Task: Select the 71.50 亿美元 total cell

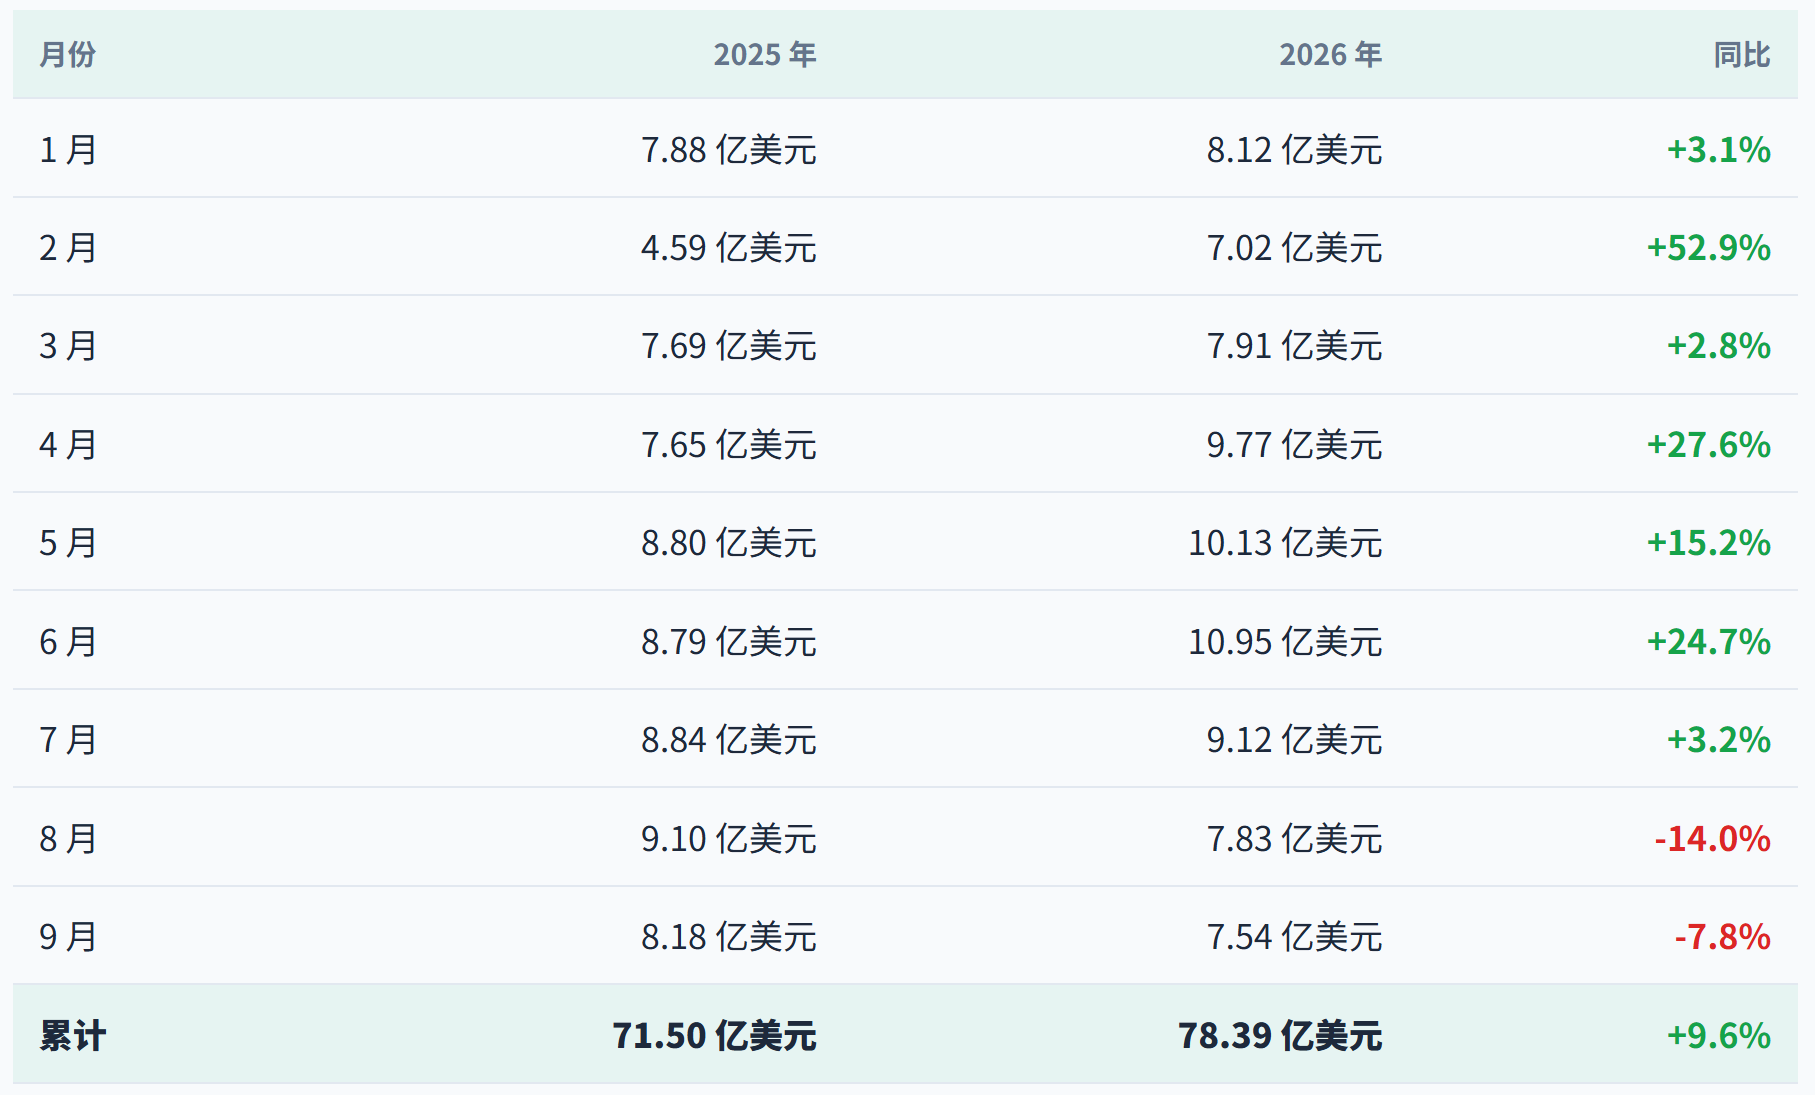Action: pos(715,1036)
